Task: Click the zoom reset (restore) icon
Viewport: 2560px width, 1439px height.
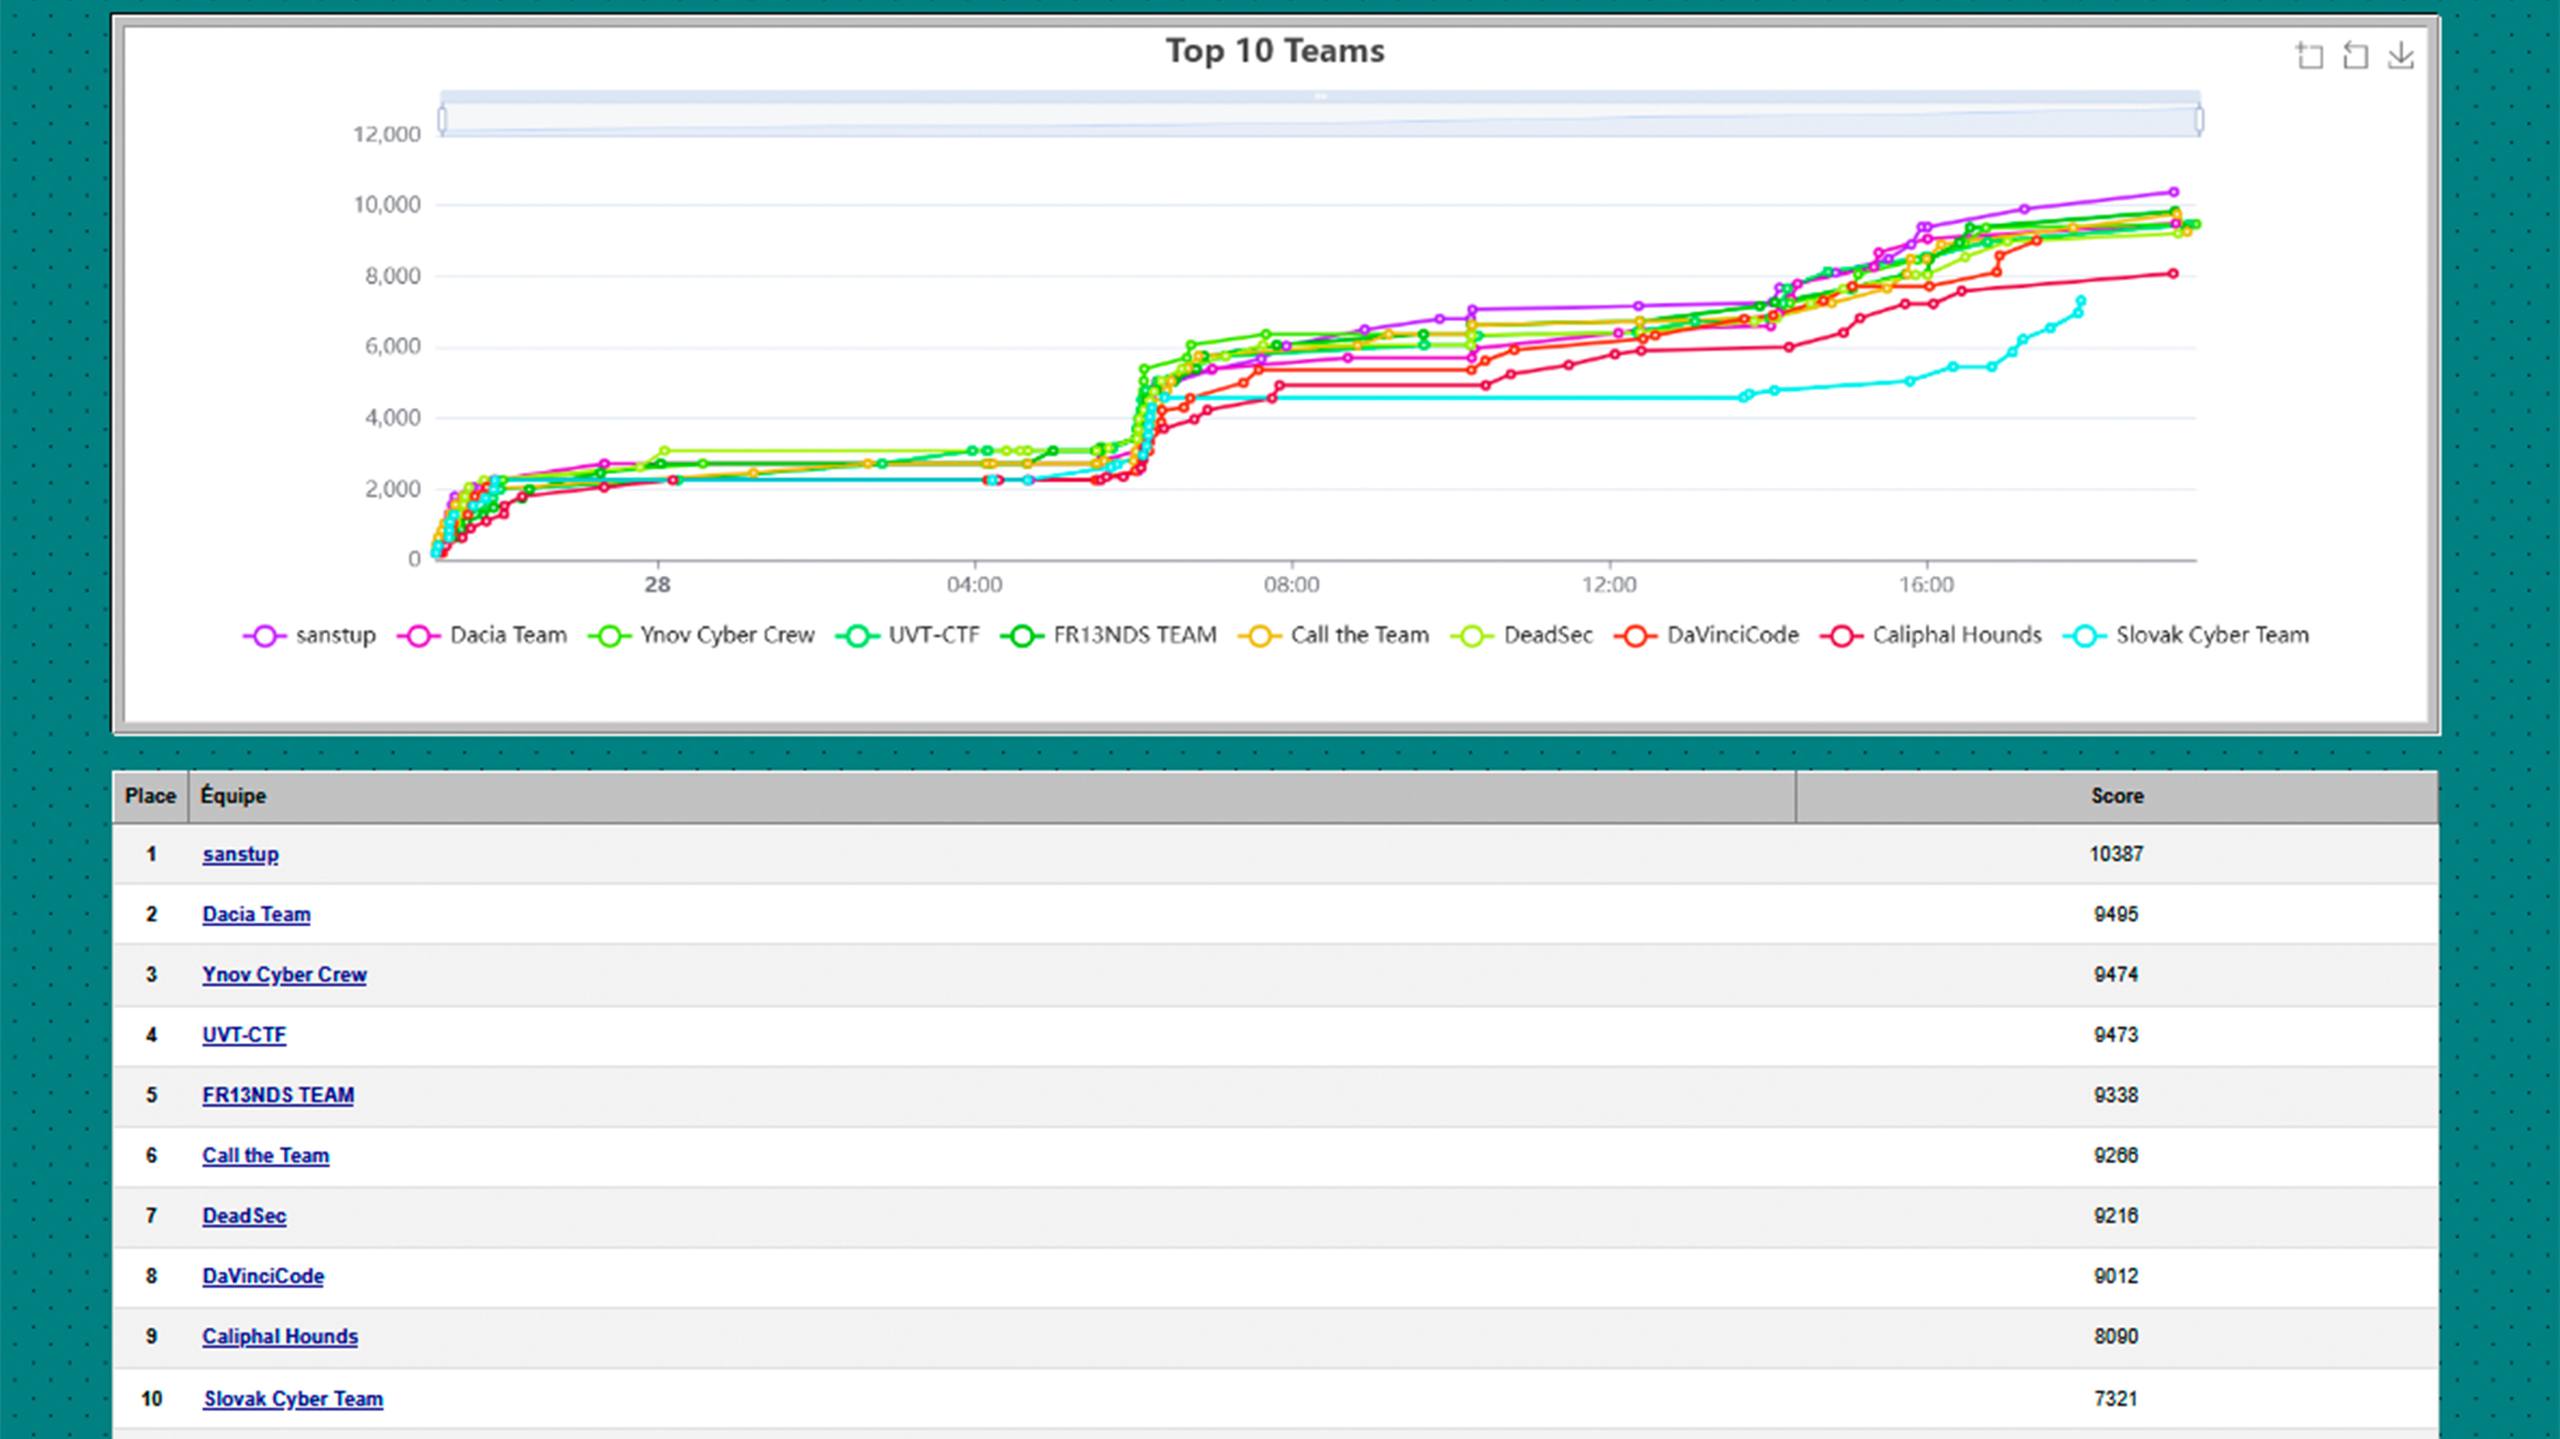Action: 2355,56
